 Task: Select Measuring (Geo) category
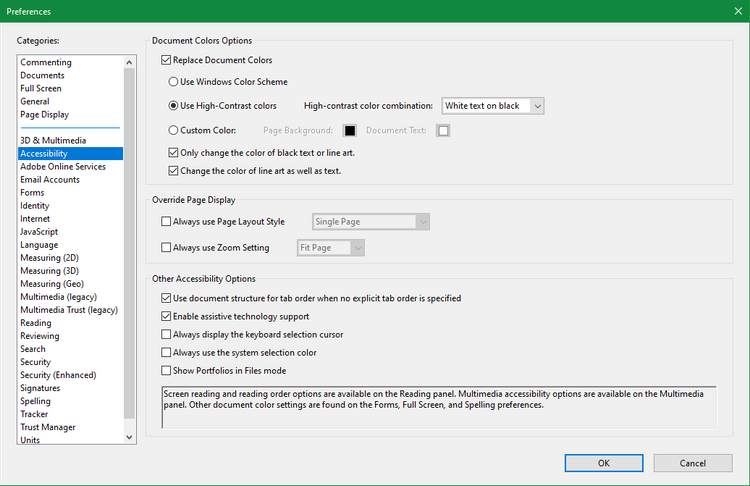click(52, 284)
